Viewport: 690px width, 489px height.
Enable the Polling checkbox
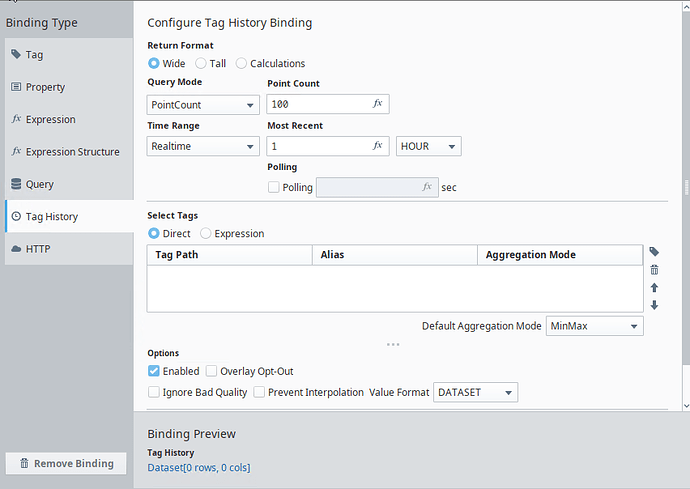pyautogui.click(x=274, y=187)
